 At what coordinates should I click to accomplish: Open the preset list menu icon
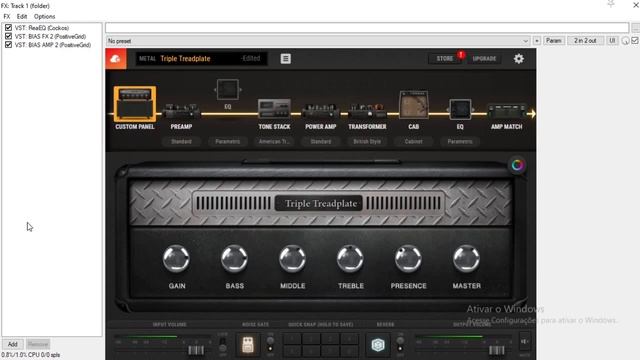286,59
